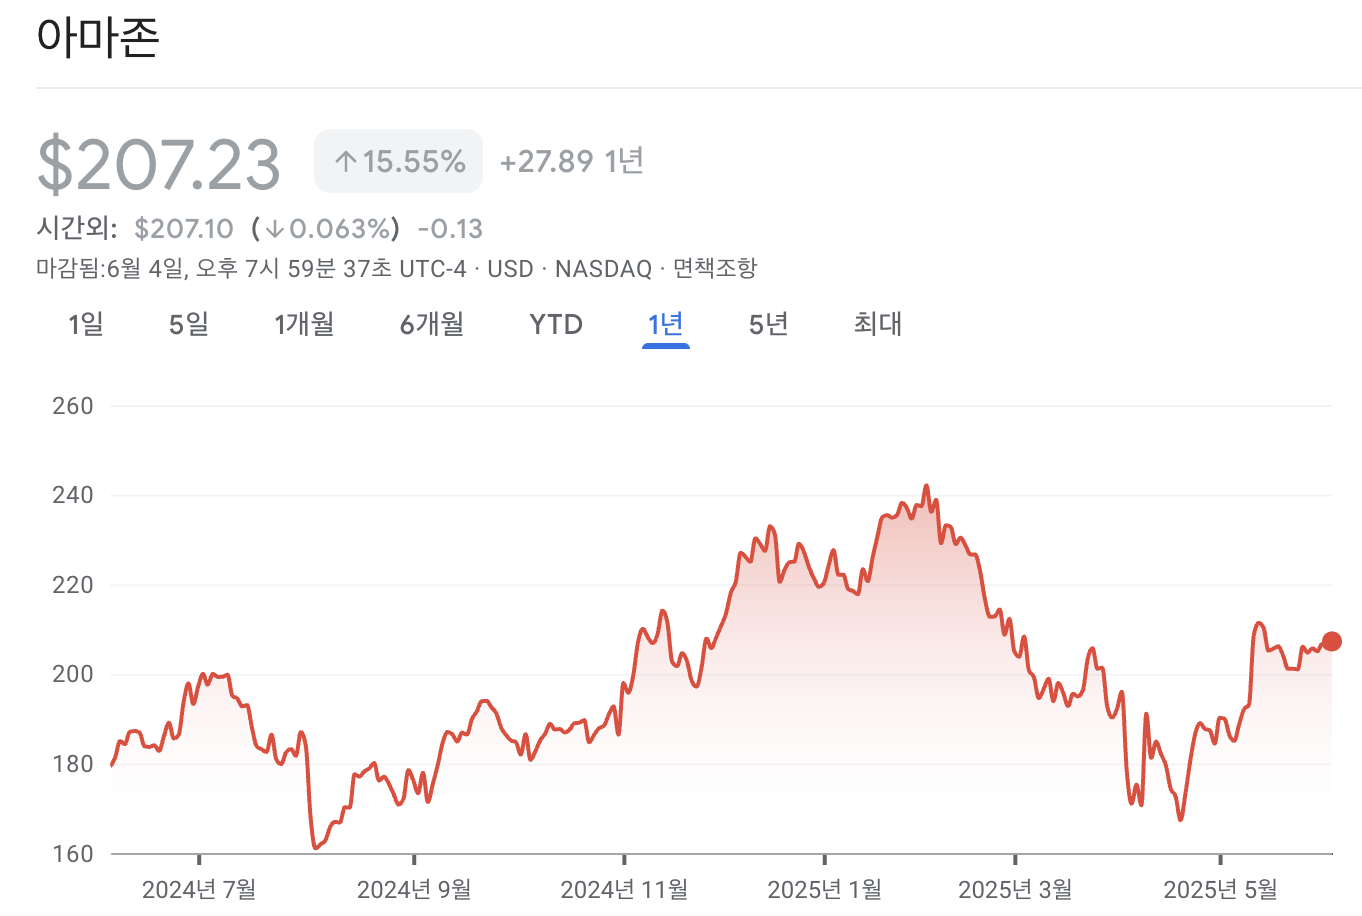
Task: Select the 1개월 range
Action: click(303, 324)
